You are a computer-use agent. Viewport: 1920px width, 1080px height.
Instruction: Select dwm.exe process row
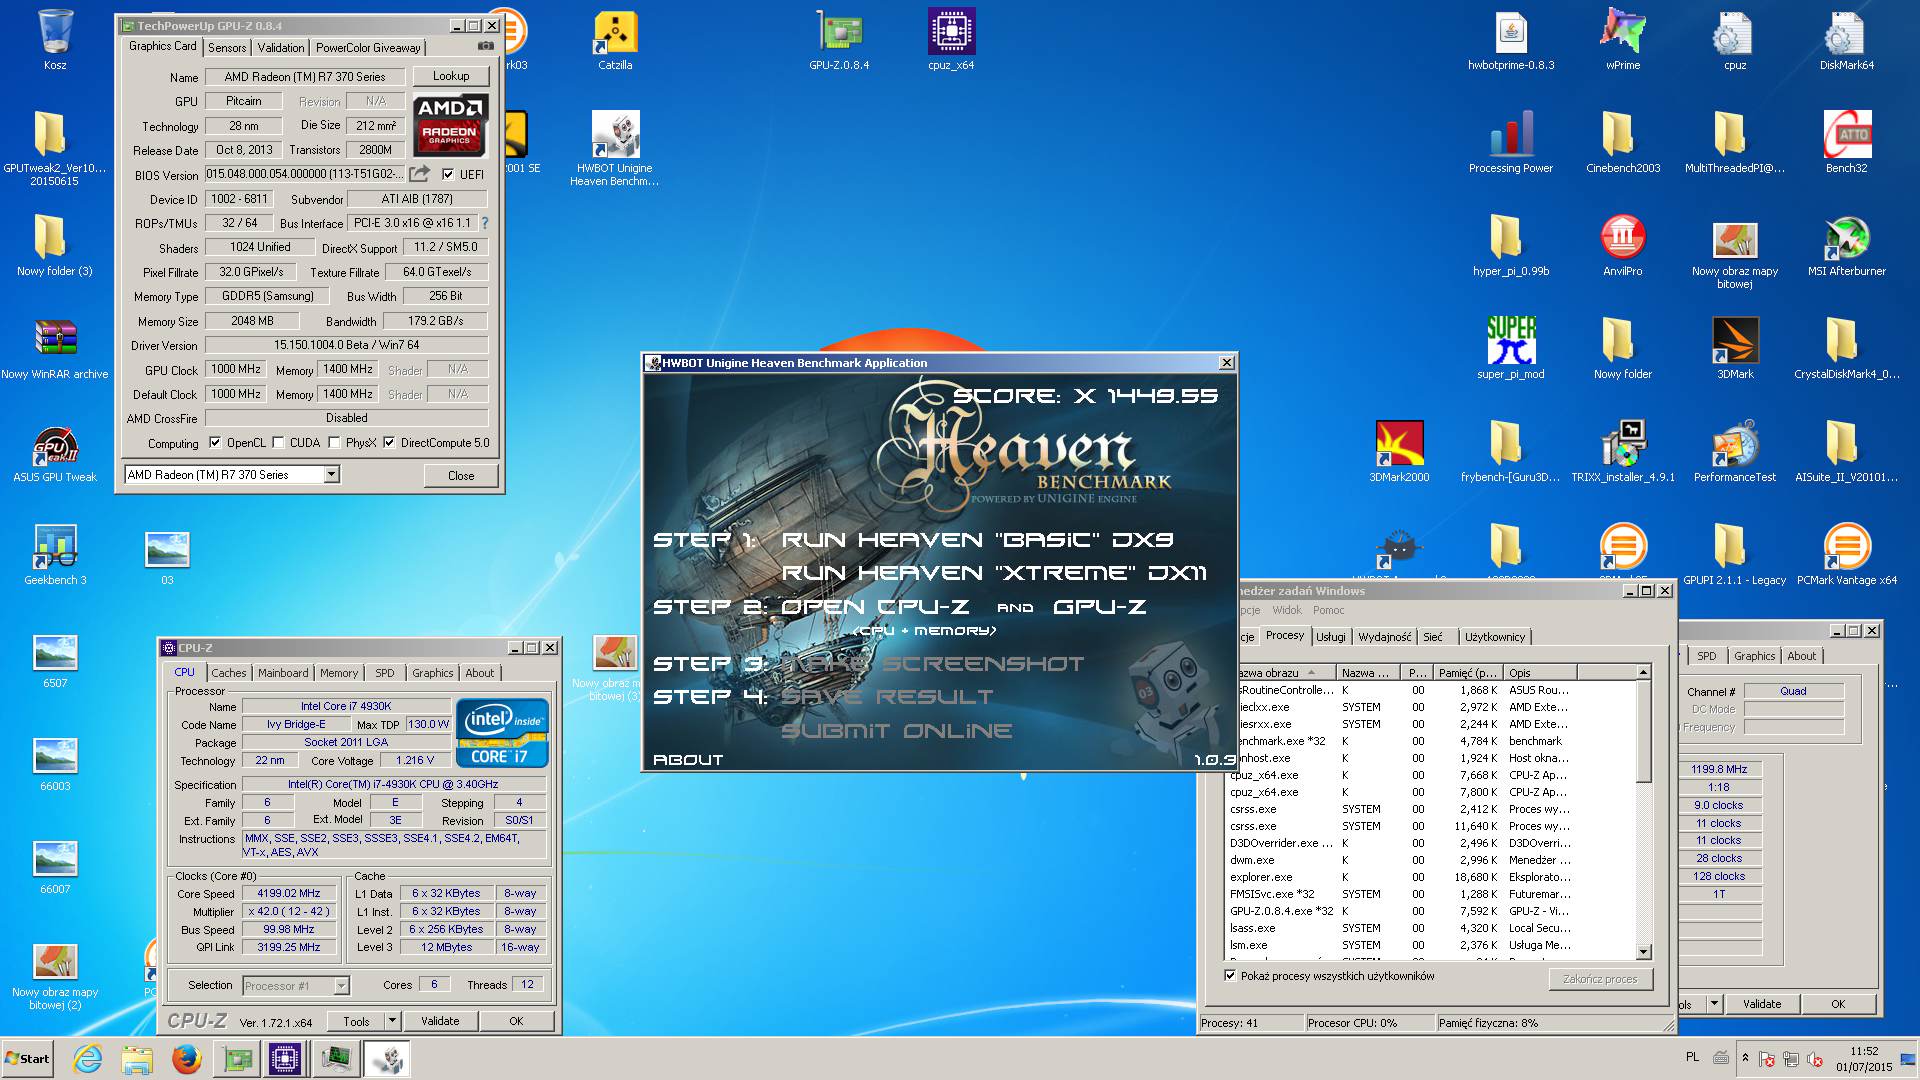[x=1432, y=860]
